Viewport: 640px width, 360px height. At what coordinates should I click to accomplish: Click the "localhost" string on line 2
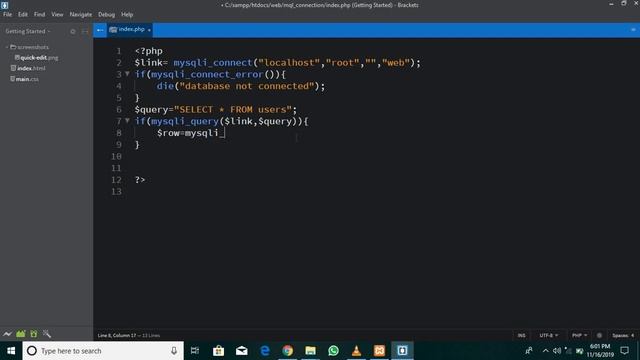[x=289, y=62]
